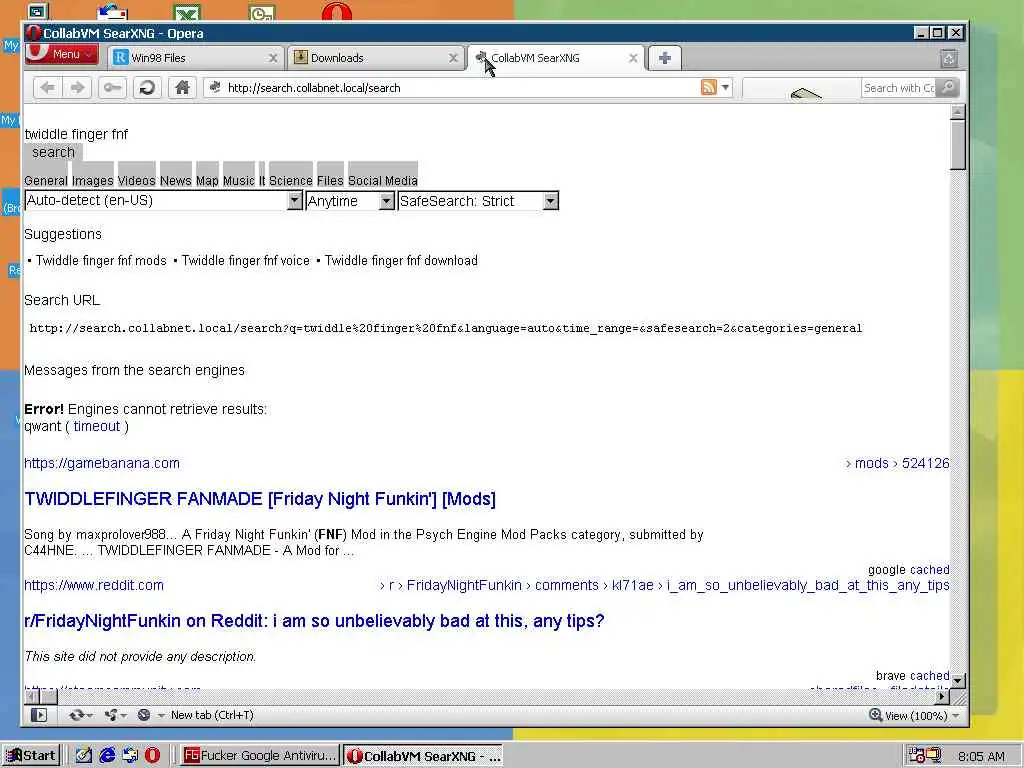Click the toolbar search magnifier button
Viewport: 1024px width, 768px height.
948,88
